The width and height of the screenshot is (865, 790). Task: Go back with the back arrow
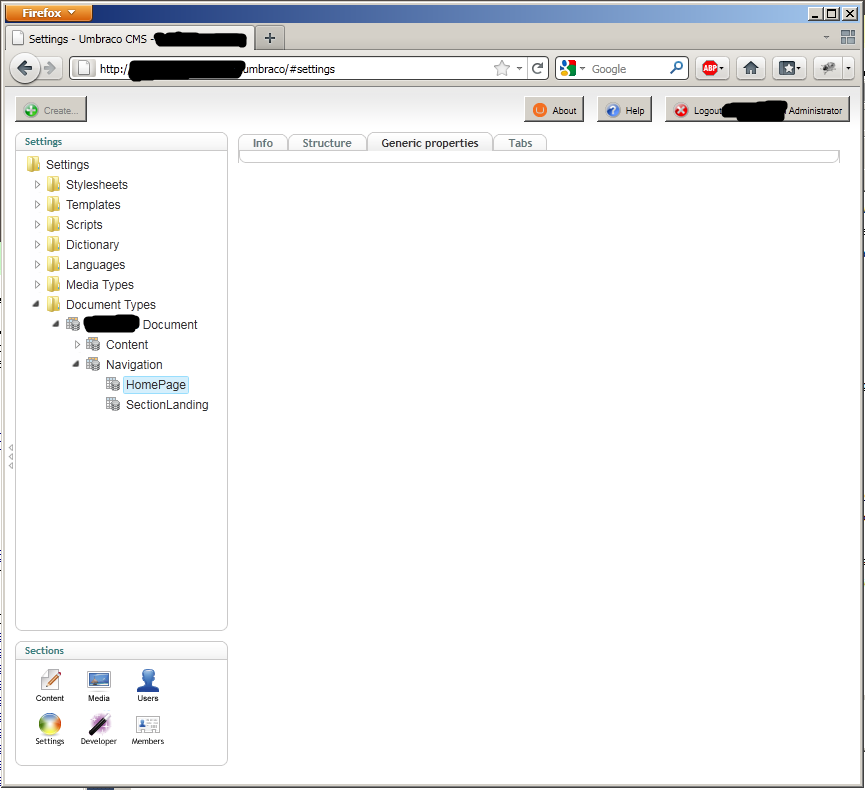click(x=25, y=68)
